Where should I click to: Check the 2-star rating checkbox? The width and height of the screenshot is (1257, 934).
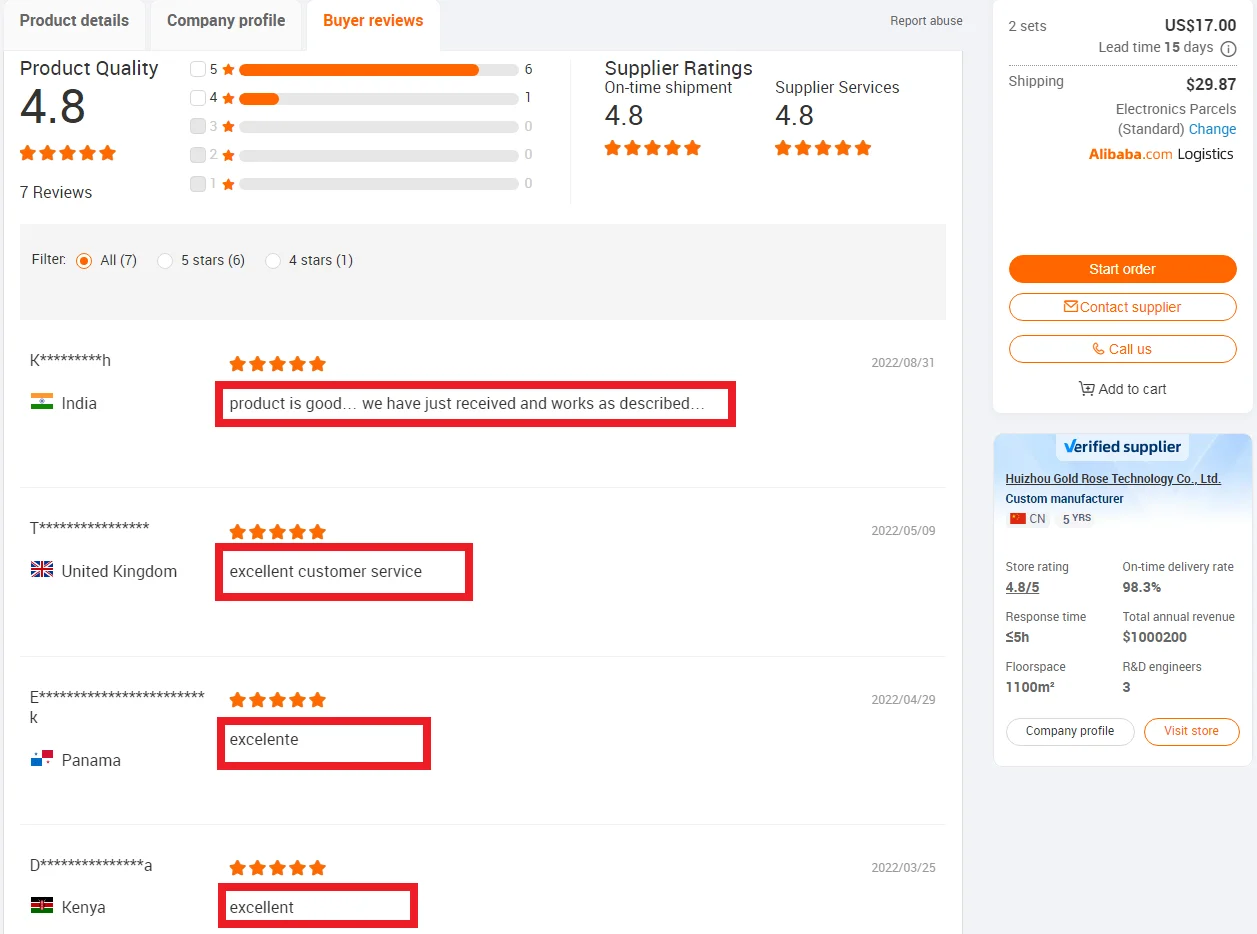click(198, 154)
